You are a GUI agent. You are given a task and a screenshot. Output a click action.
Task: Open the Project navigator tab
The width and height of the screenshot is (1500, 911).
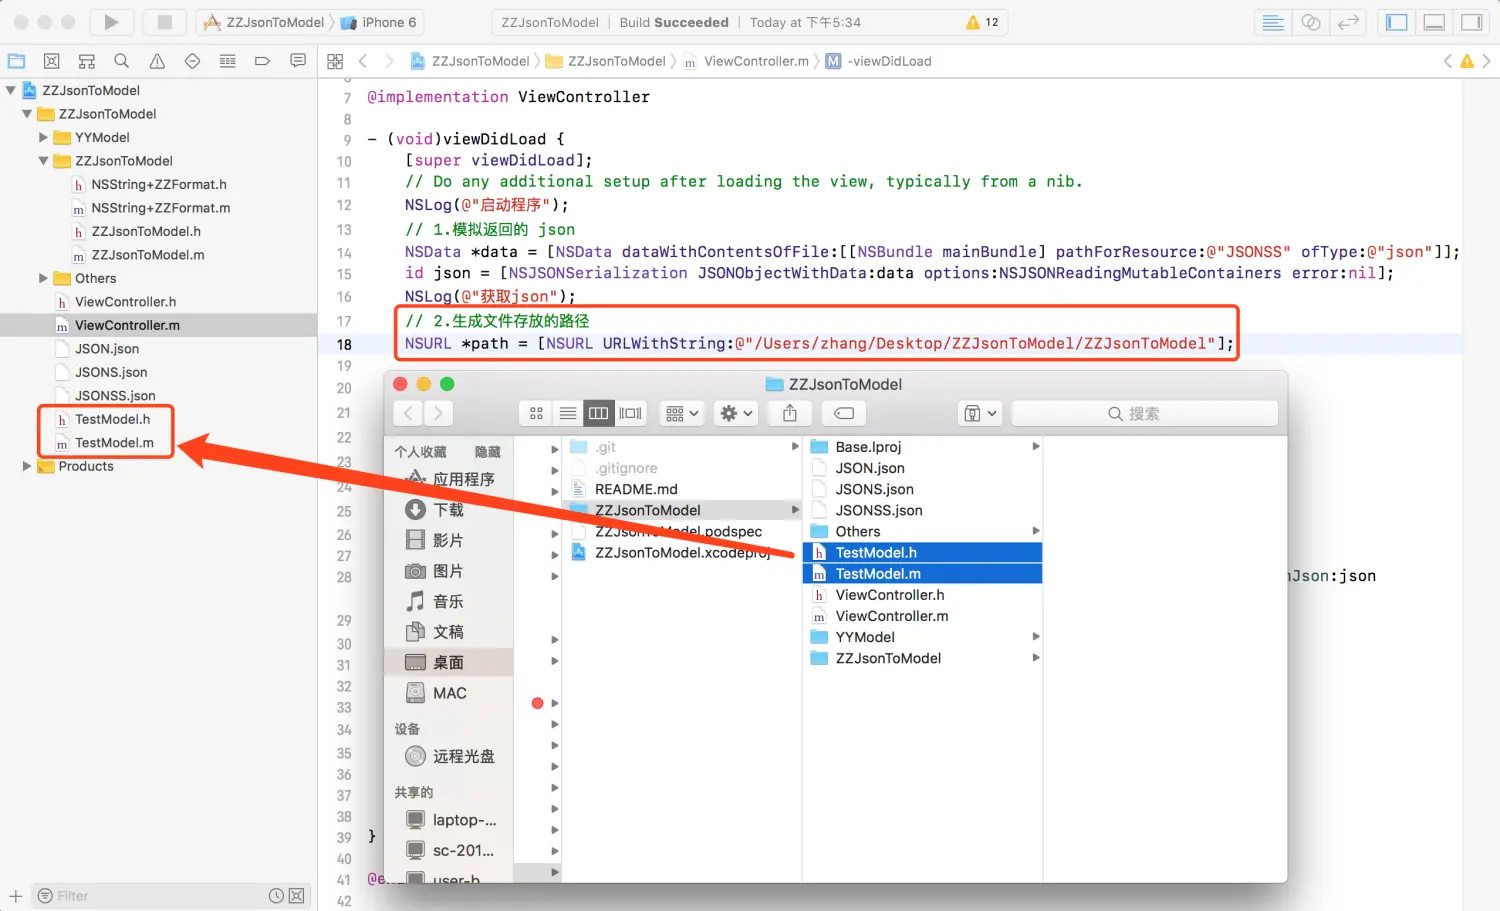[x=17, y=61]
